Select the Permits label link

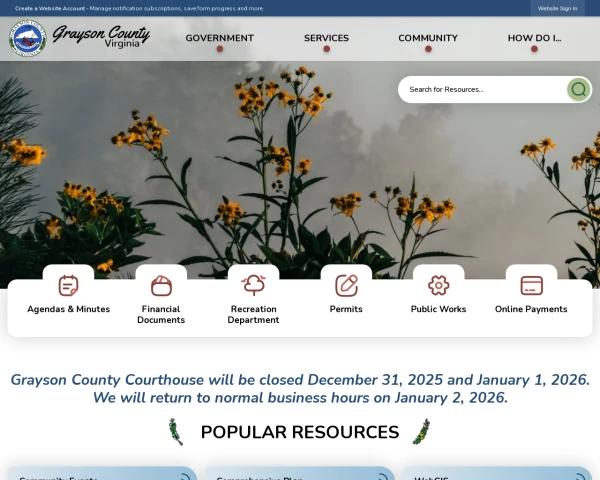point(346,309)
